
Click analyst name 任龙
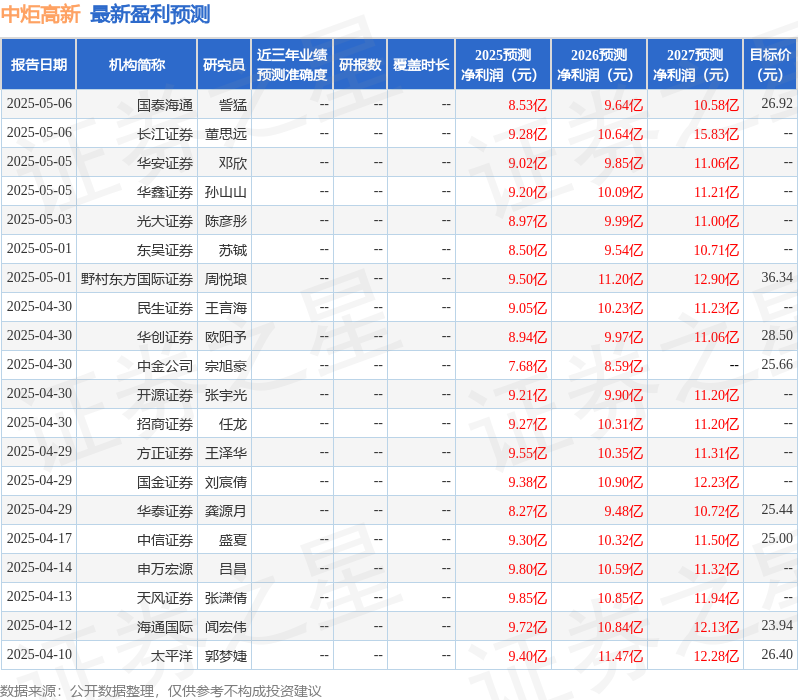tap(233, 424)
